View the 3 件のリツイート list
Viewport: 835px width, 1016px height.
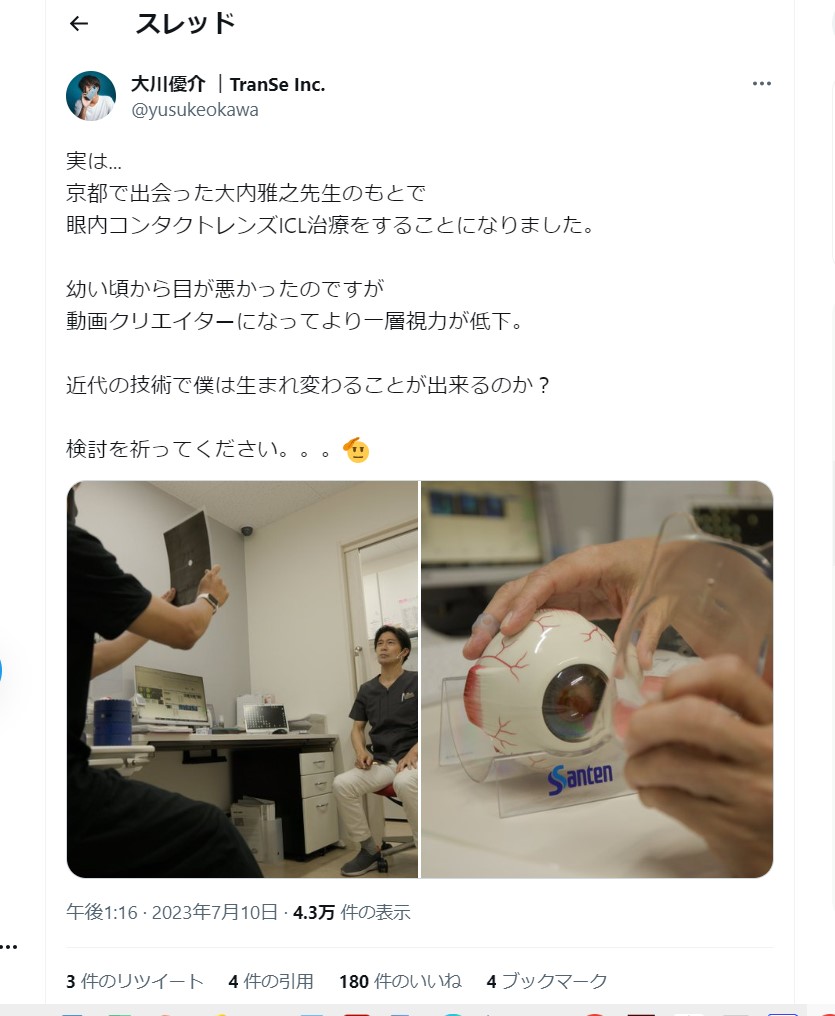point(135,981)
